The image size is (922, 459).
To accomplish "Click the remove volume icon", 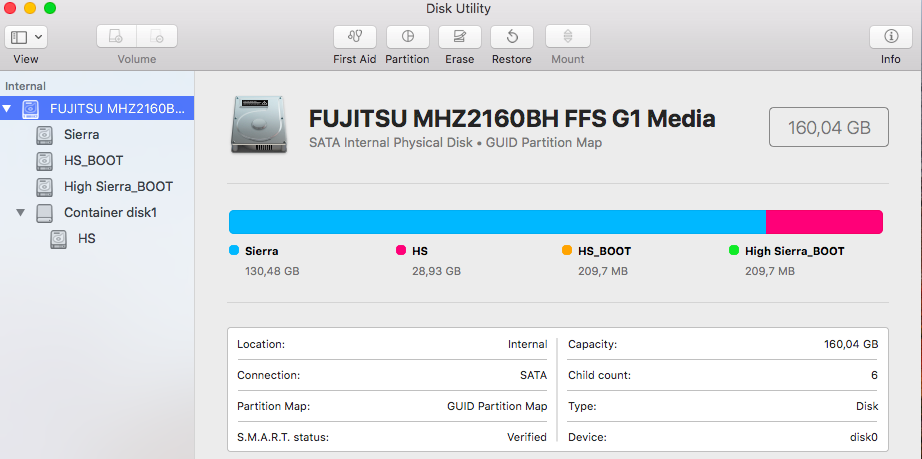I will tap(157, 37).
